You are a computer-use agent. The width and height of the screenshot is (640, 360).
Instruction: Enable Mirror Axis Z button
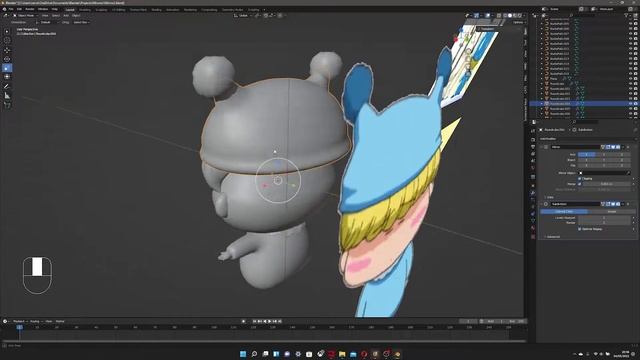tap(622, 155)
